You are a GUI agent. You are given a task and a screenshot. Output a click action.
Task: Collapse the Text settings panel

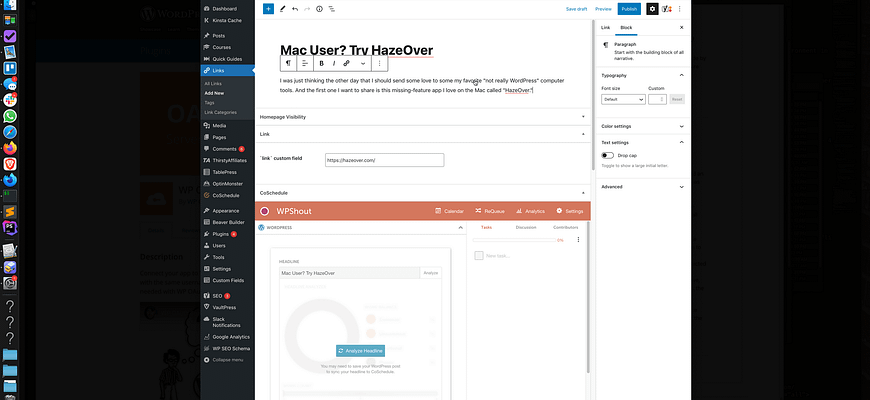pyautogui.click(x=681, y=143)
